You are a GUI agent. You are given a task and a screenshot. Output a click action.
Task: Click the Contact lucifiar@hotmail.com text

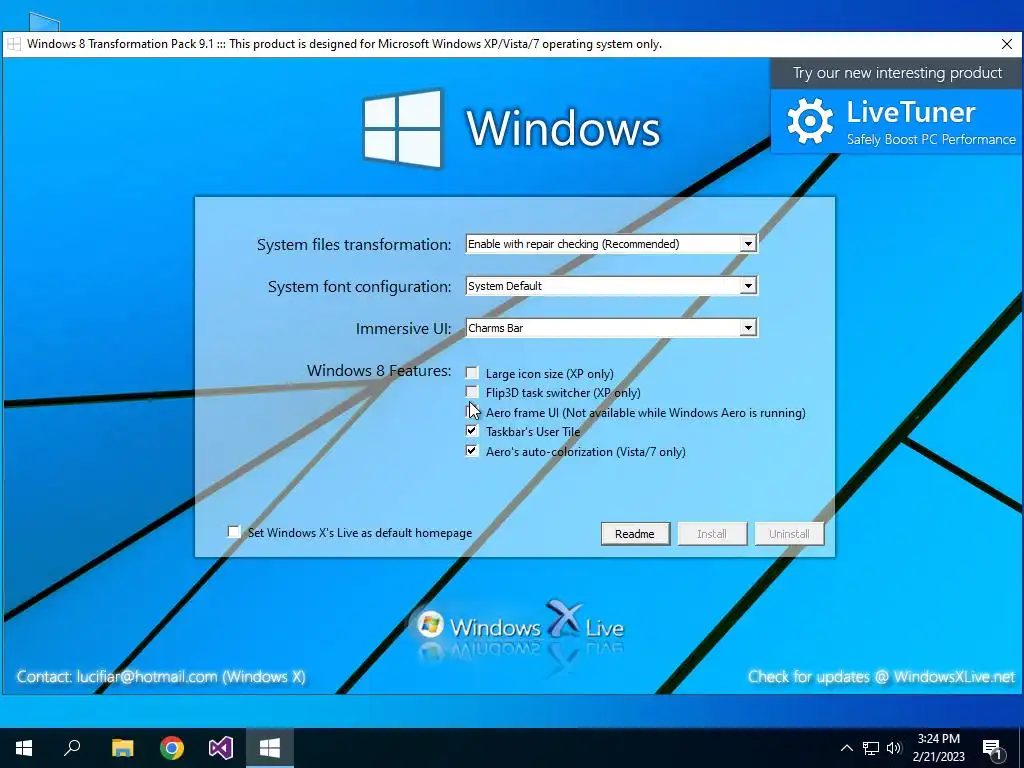161,677
